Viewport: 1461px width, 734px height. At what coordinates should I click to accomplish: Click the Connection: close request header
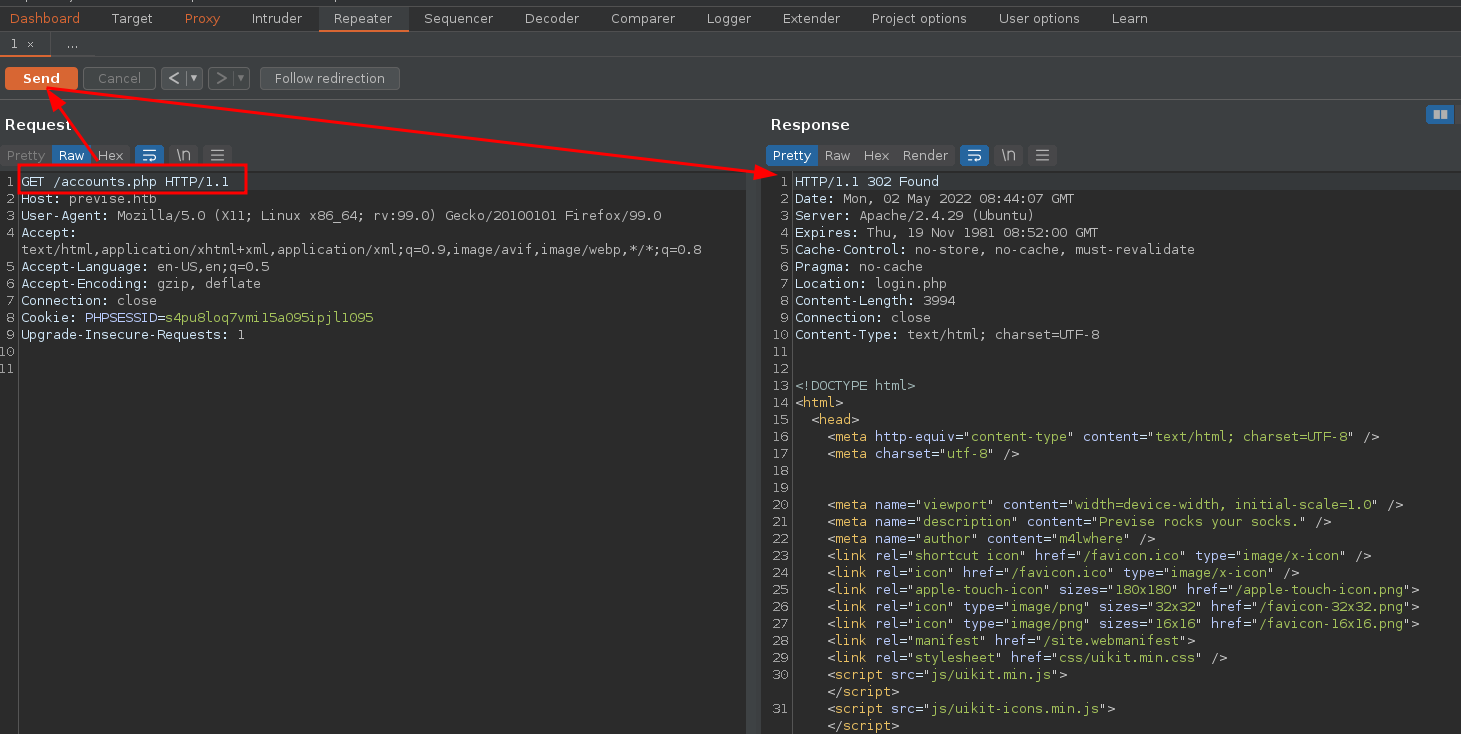[89, 301]
